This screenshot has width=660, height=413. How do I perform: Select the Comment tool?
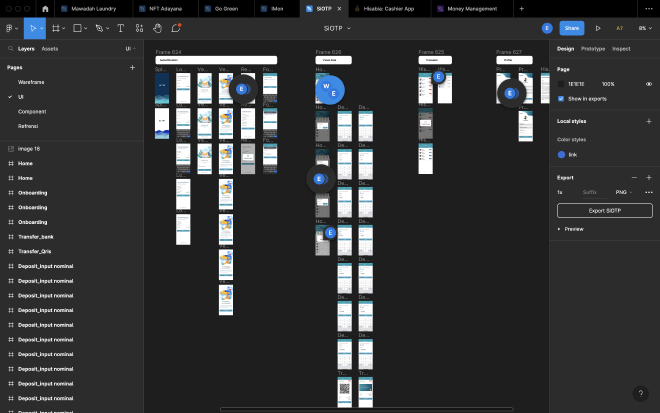[x=176, y=28]
